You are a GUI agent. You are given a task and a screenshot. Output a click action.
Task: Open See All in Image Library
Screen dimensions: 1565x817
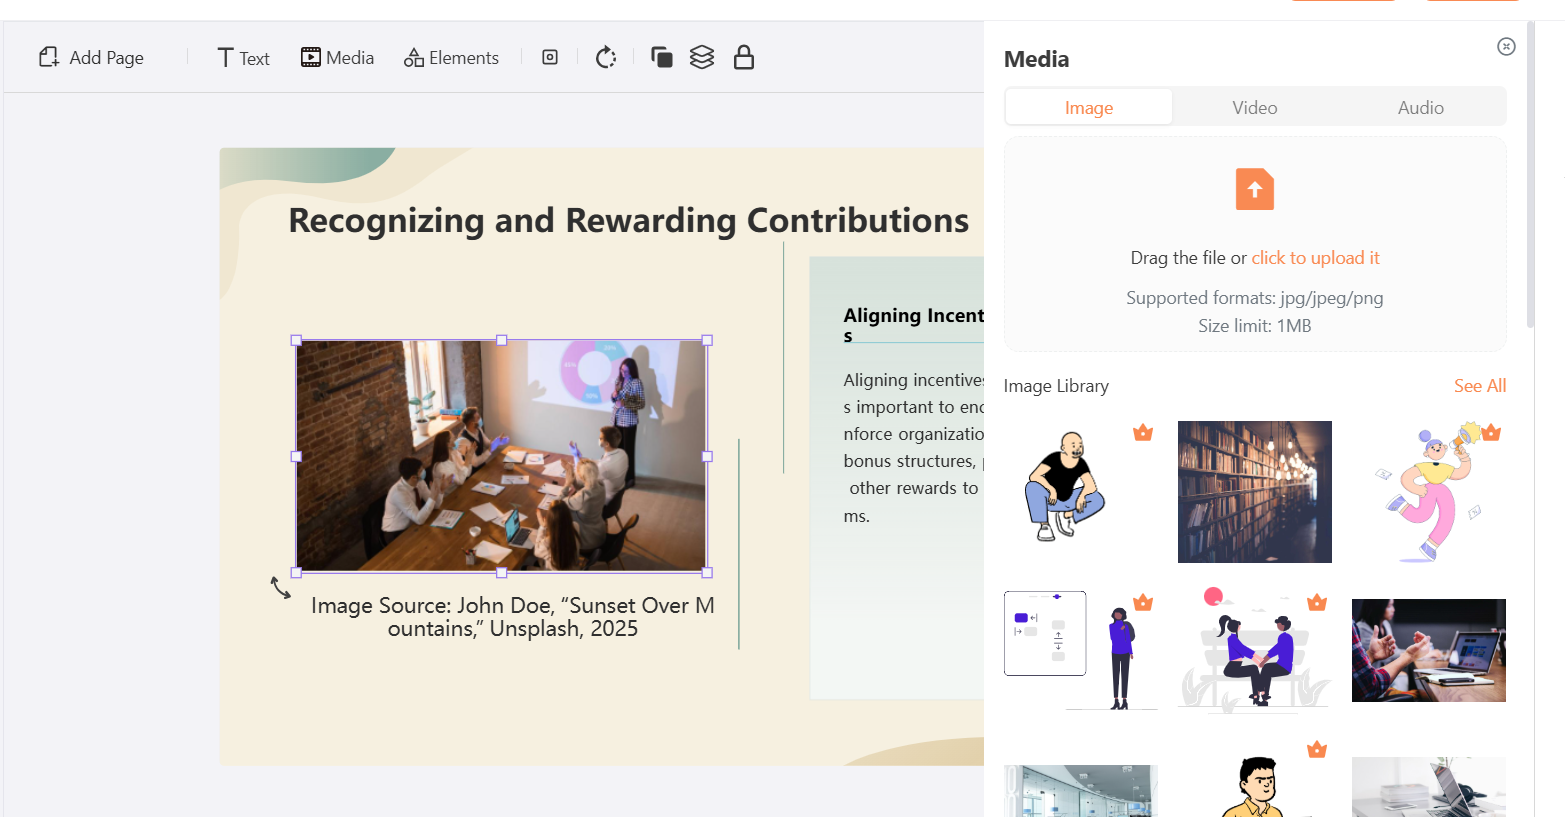1480,385
